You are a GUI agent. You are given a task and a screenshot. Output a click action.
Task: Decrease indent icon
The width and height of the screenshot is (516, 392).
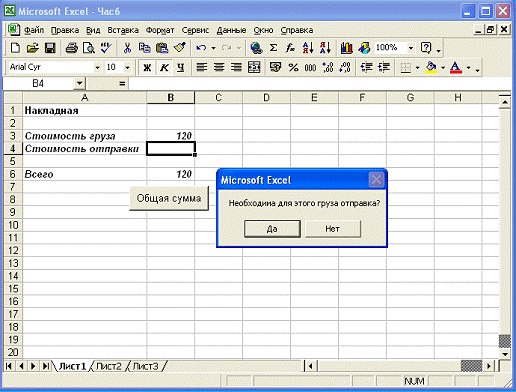tap(366, 67)
